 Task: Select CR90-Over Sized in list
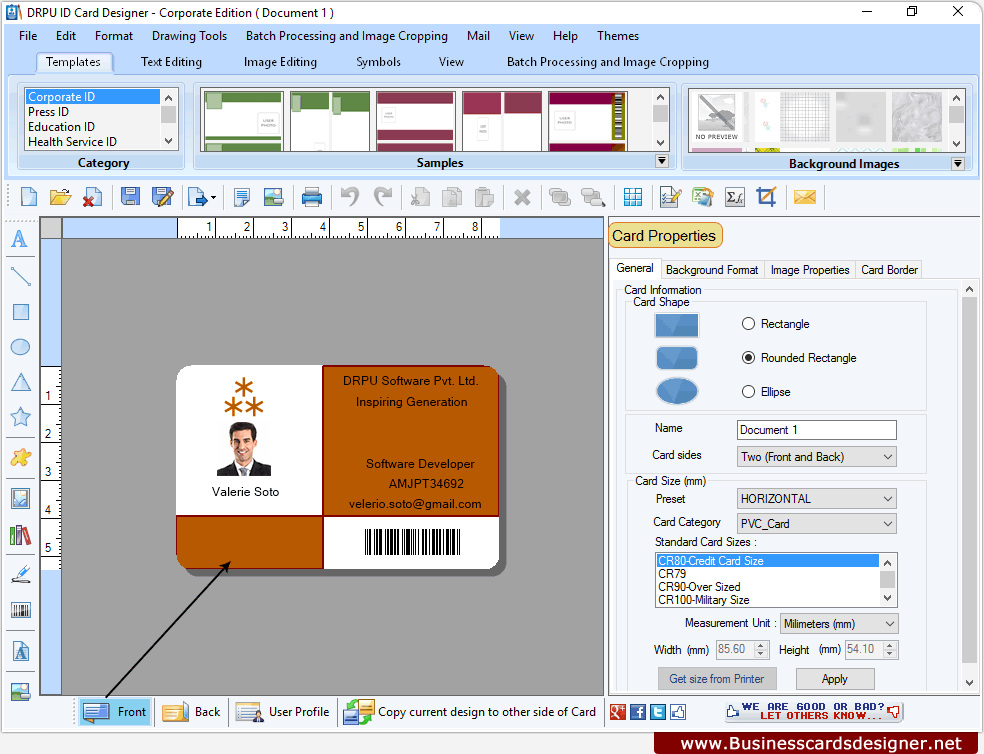pyautogui.click(x=767, y=587)
